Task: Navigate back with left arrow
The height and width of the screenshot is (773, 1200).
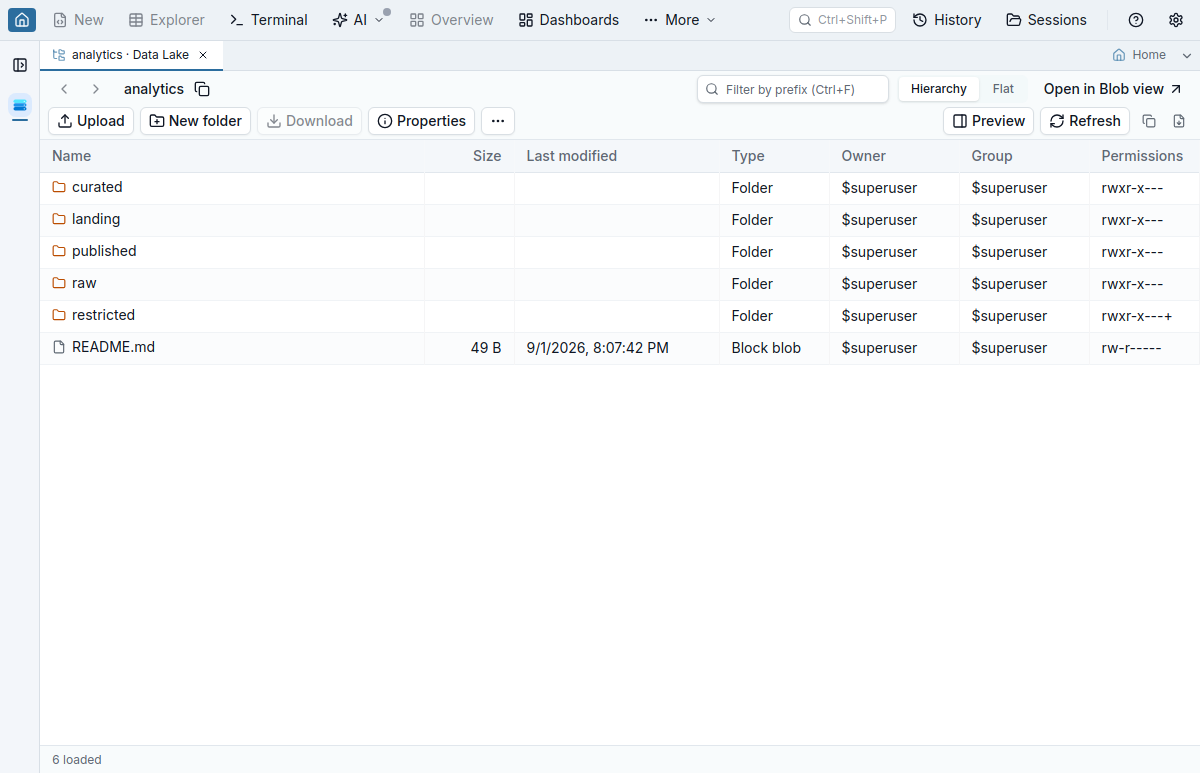Action: click(x=64, y=89)
